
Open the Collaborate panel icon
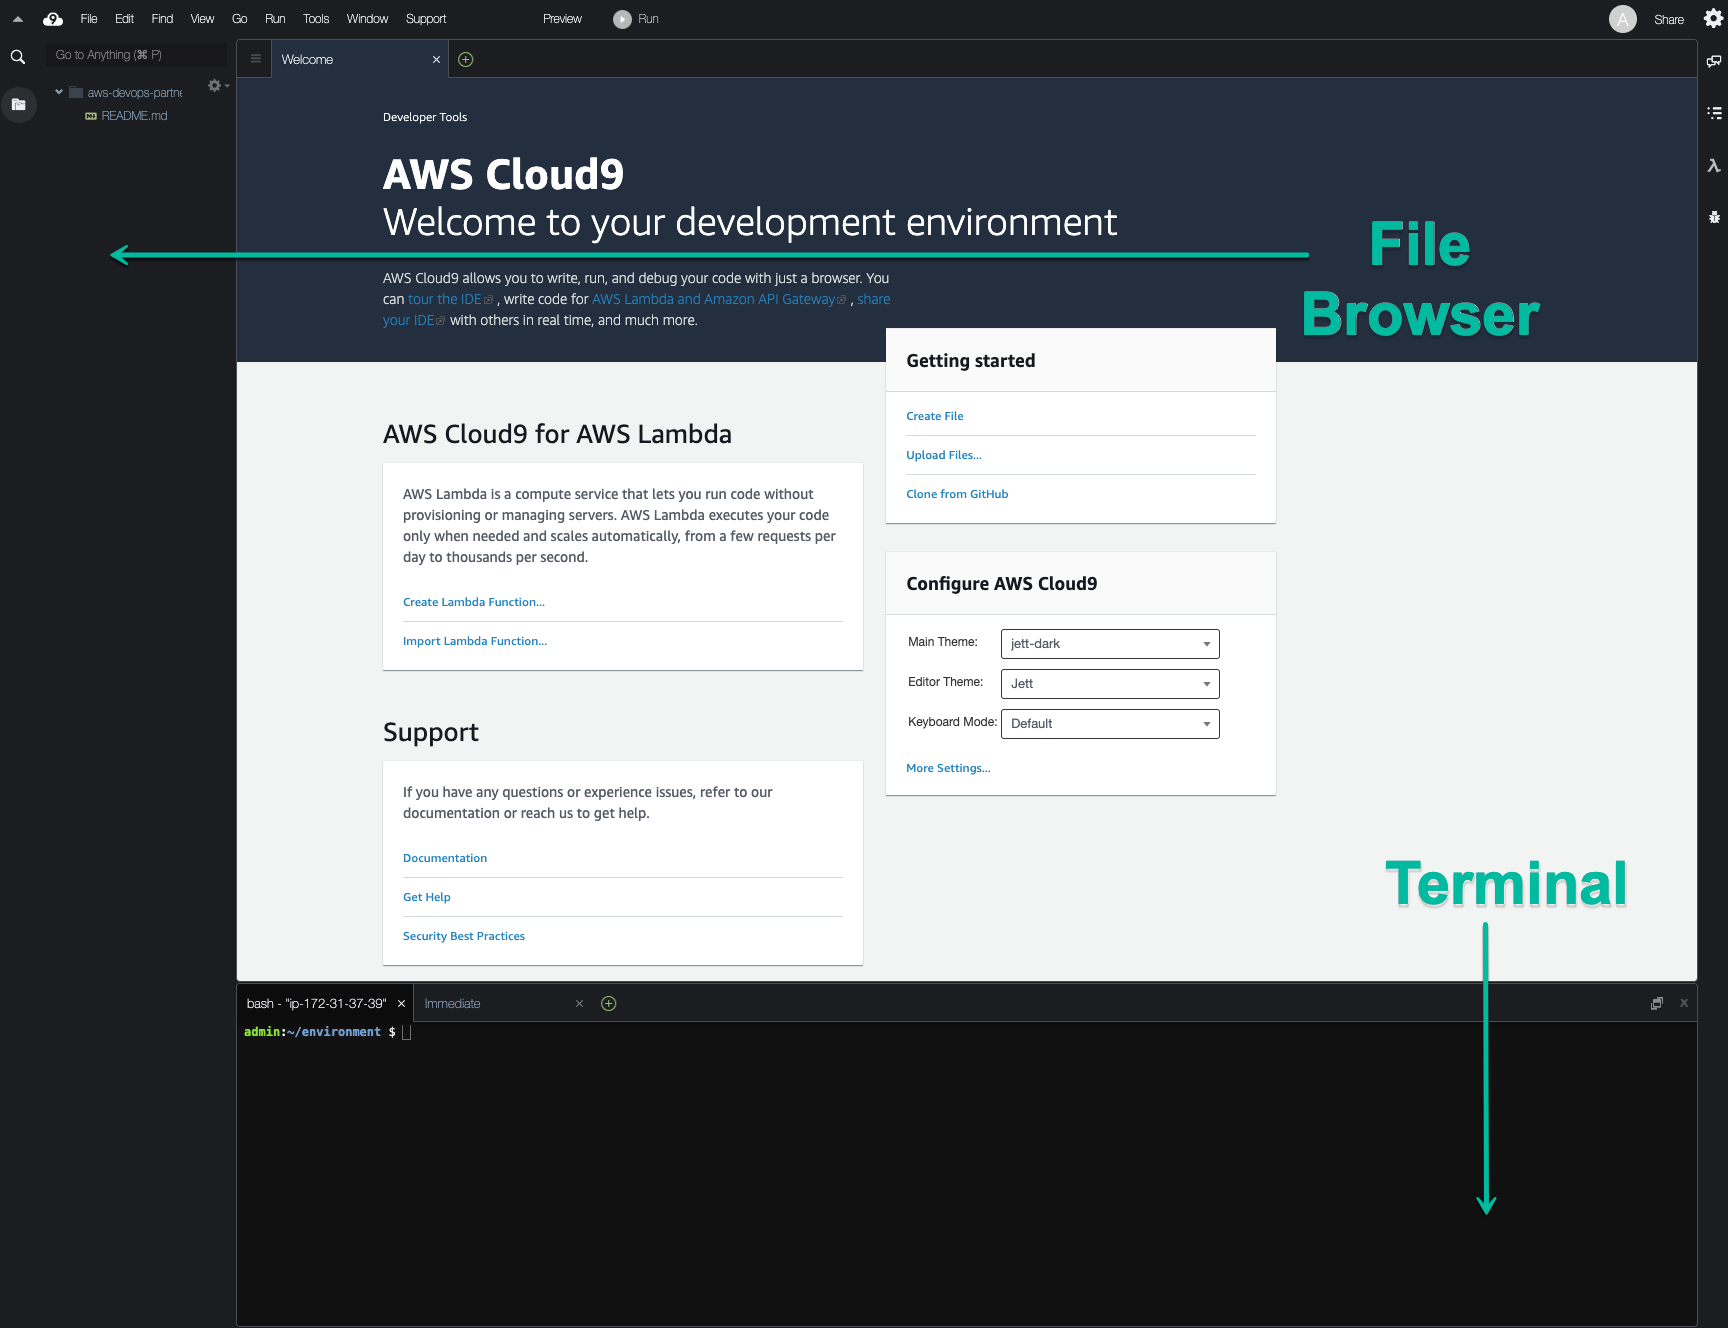pyautogui.click(x=1714, y=61)
